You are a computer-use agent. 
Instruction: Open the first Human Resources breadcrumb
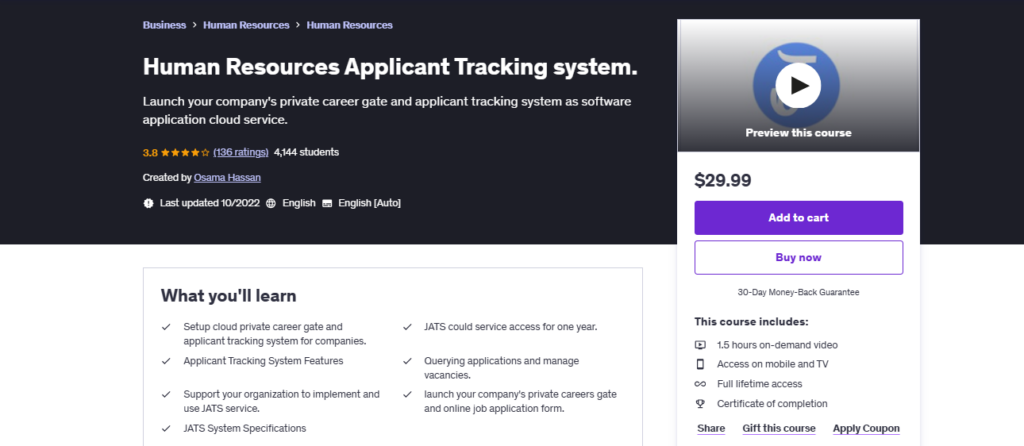coord(246,25)
